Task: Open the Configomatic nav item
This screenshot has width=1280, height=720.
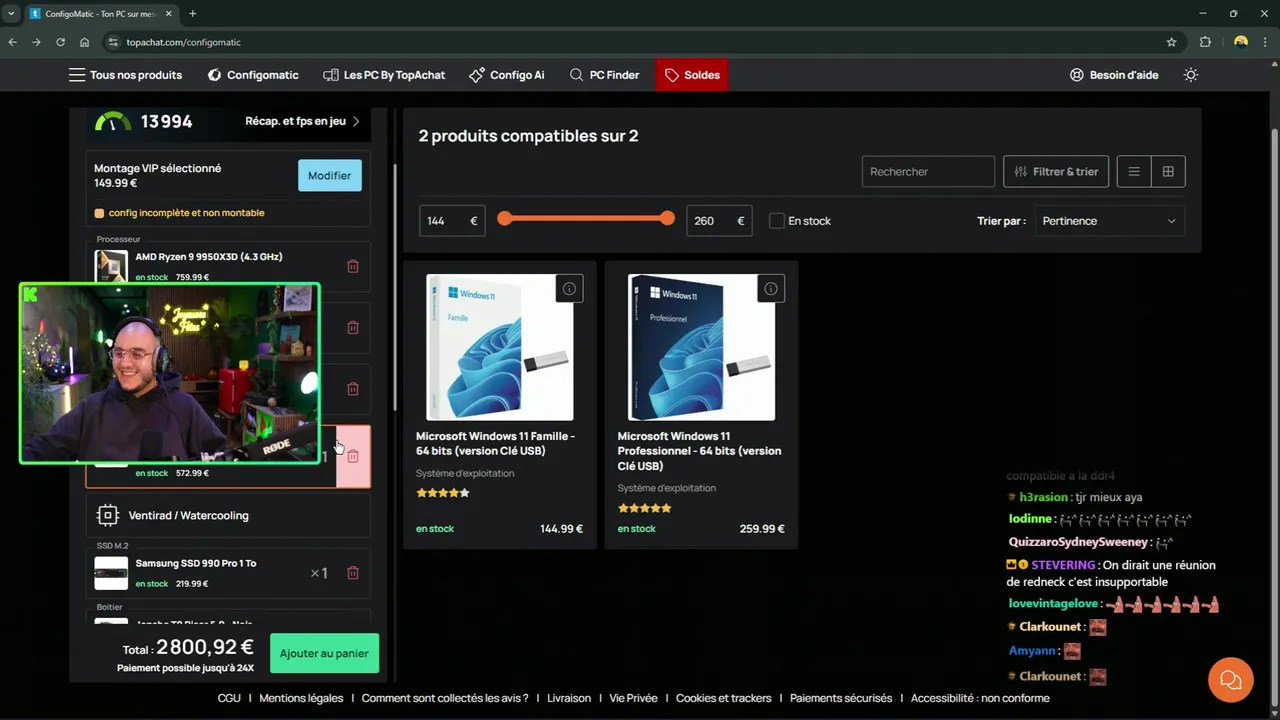Action: pyautogui.click(x=253, y=75)
